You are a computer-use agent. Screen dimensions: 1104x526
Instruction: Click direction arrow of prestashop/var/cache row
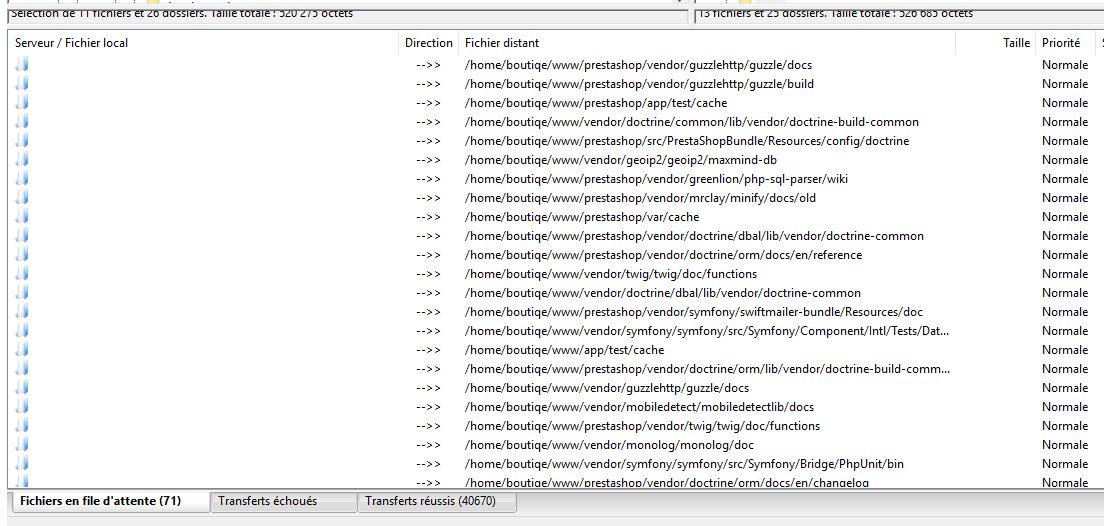pyautogui.click(x=428, y=217)
